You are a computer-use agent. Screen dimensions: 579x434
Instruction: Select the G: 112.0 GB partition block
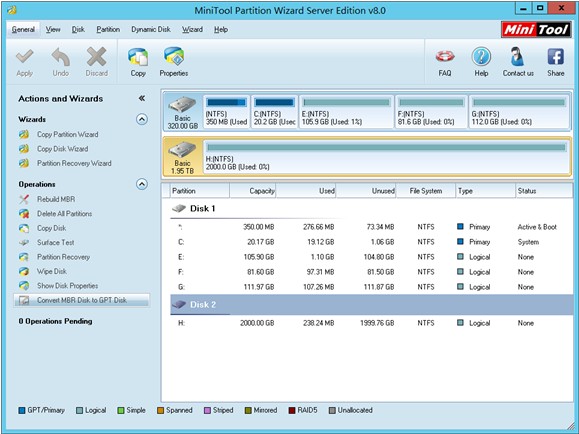[x=519, y=112]
